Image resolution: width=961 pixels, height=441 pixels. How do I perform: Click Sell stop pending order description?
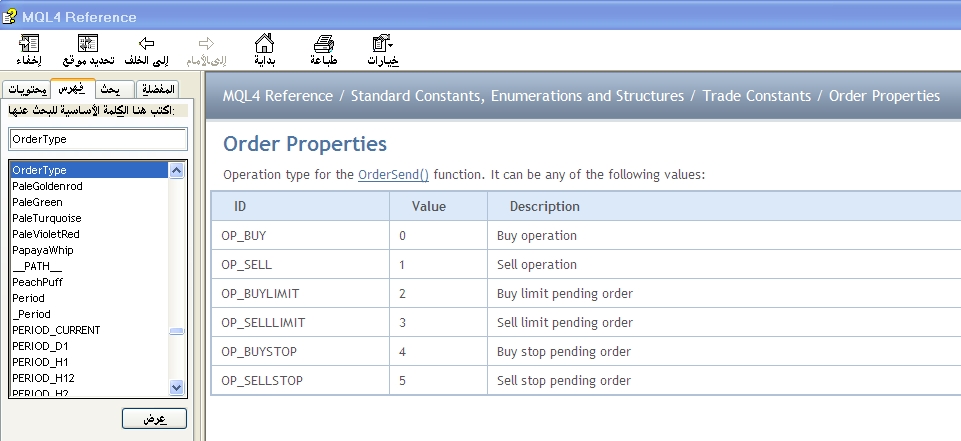724,380
